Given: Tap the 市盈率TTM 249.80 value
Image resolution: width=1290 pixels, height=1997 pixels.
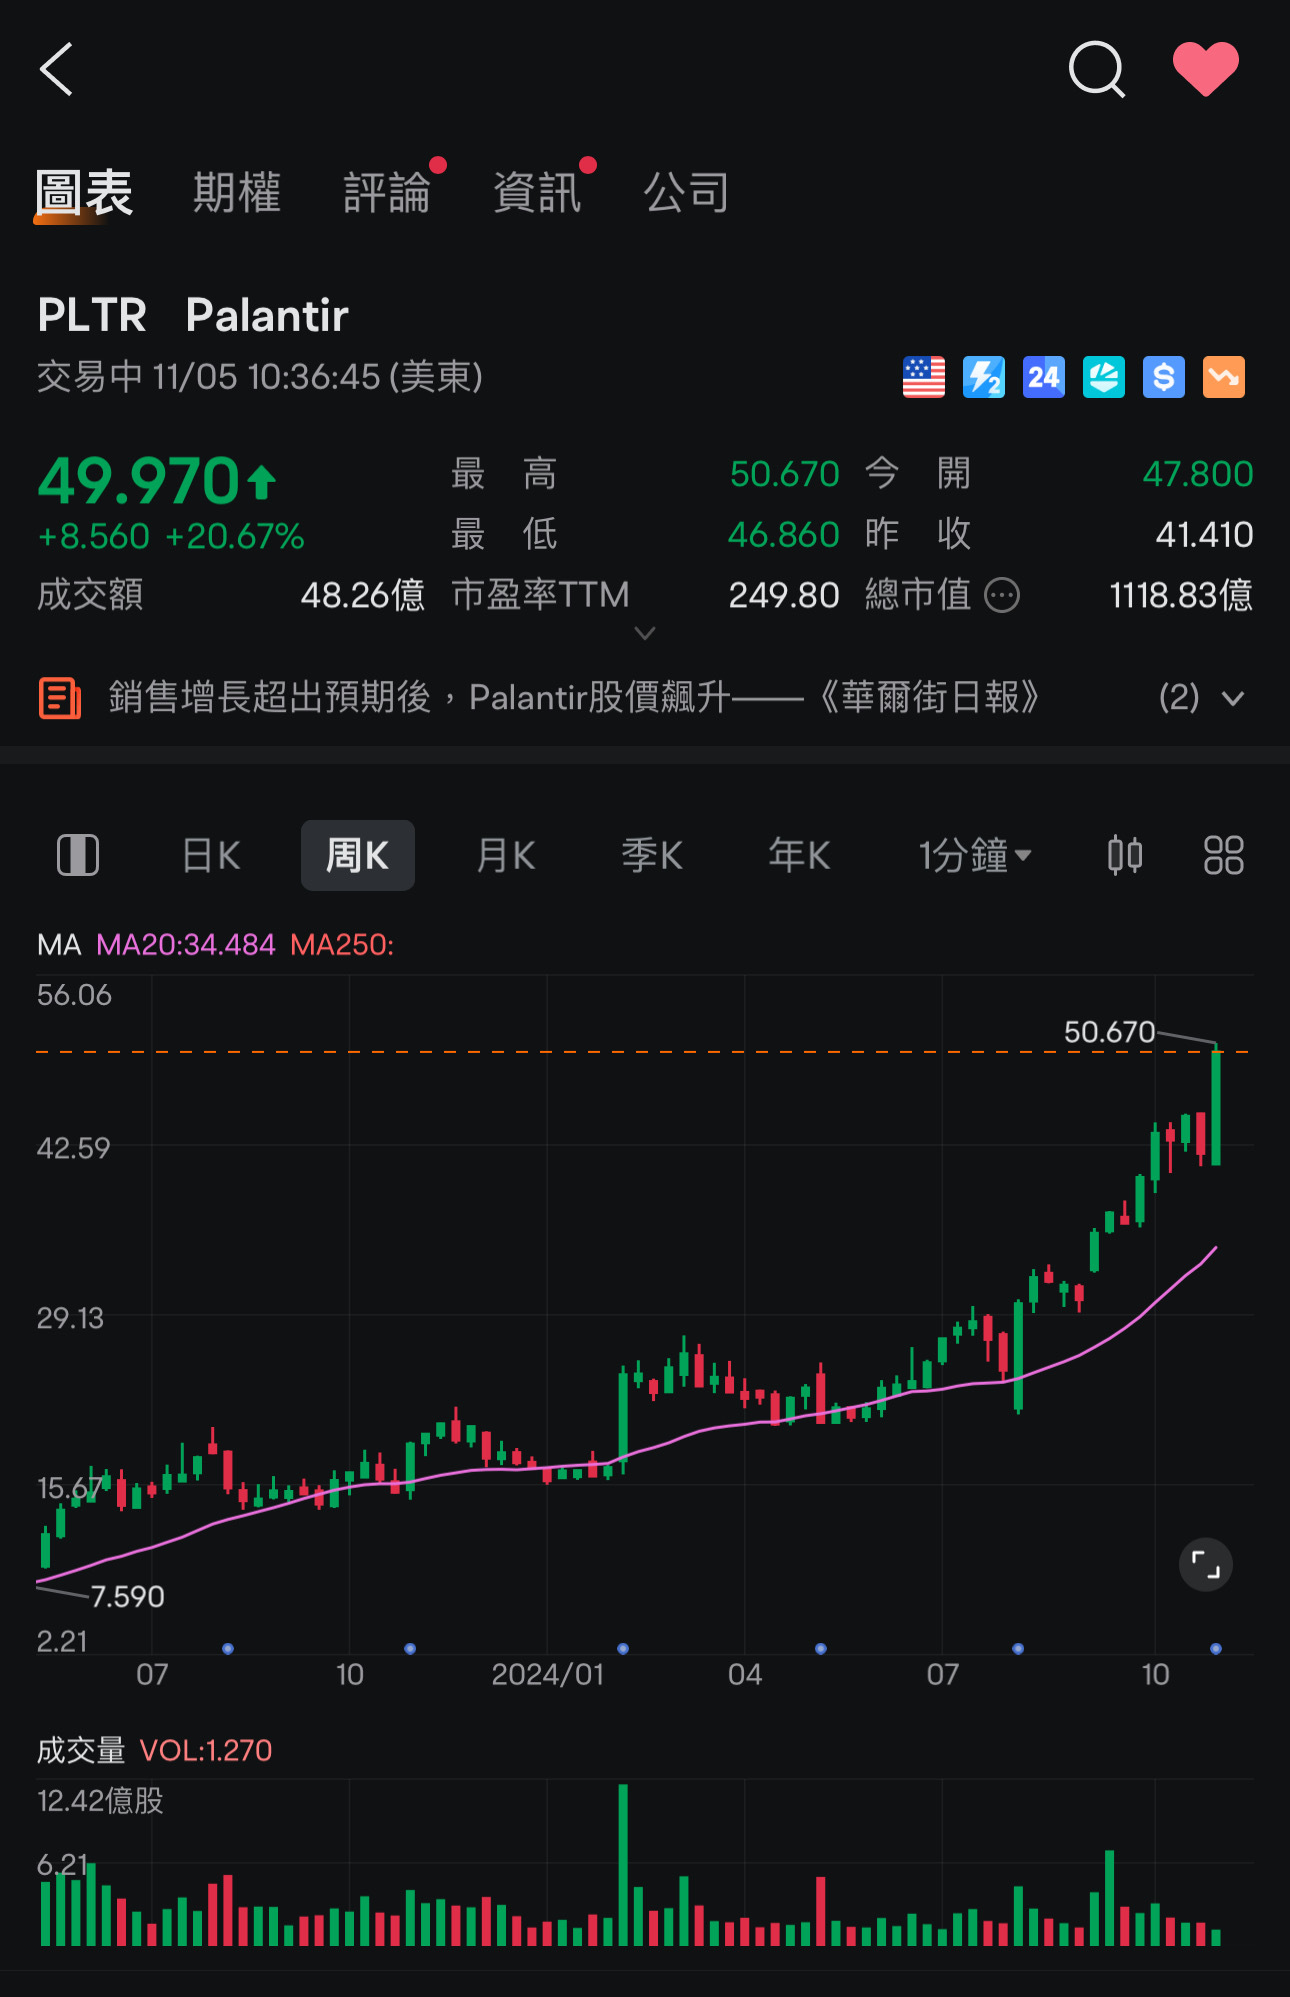Looking at the screenshot, I should point(784,596).
